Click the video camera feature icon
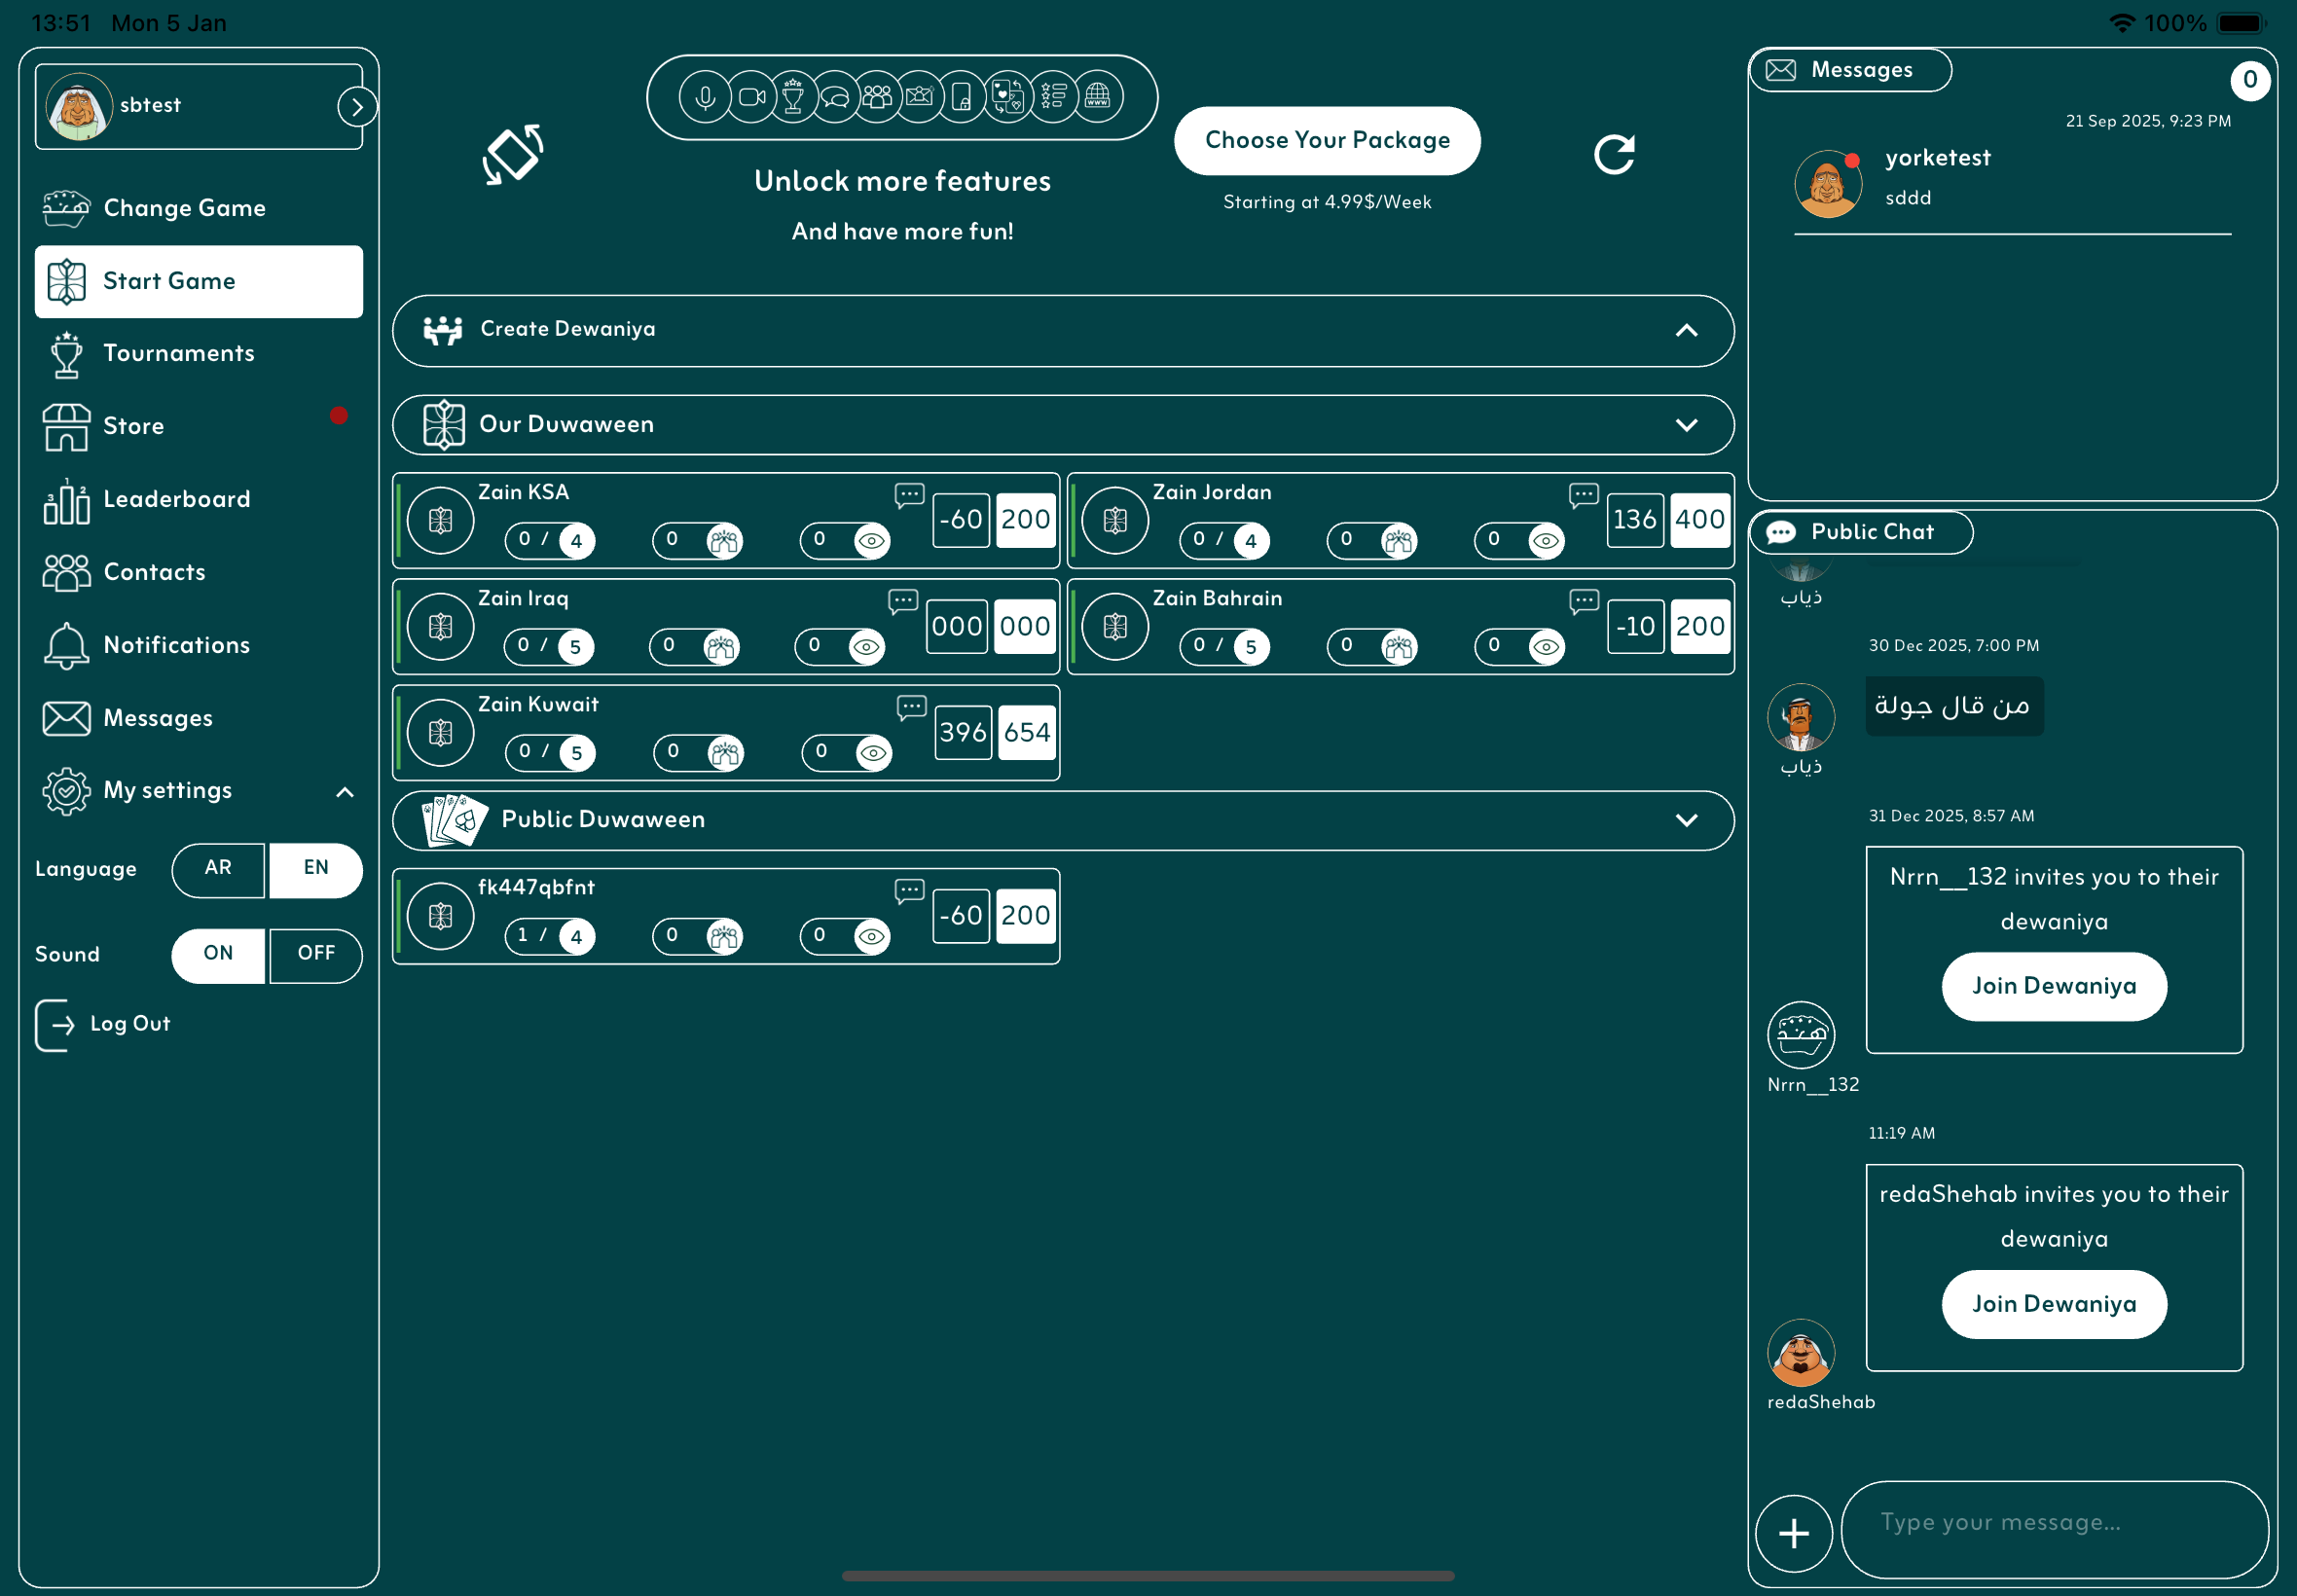This screenshot has width=2297, height=1596. tap(751, 97)
